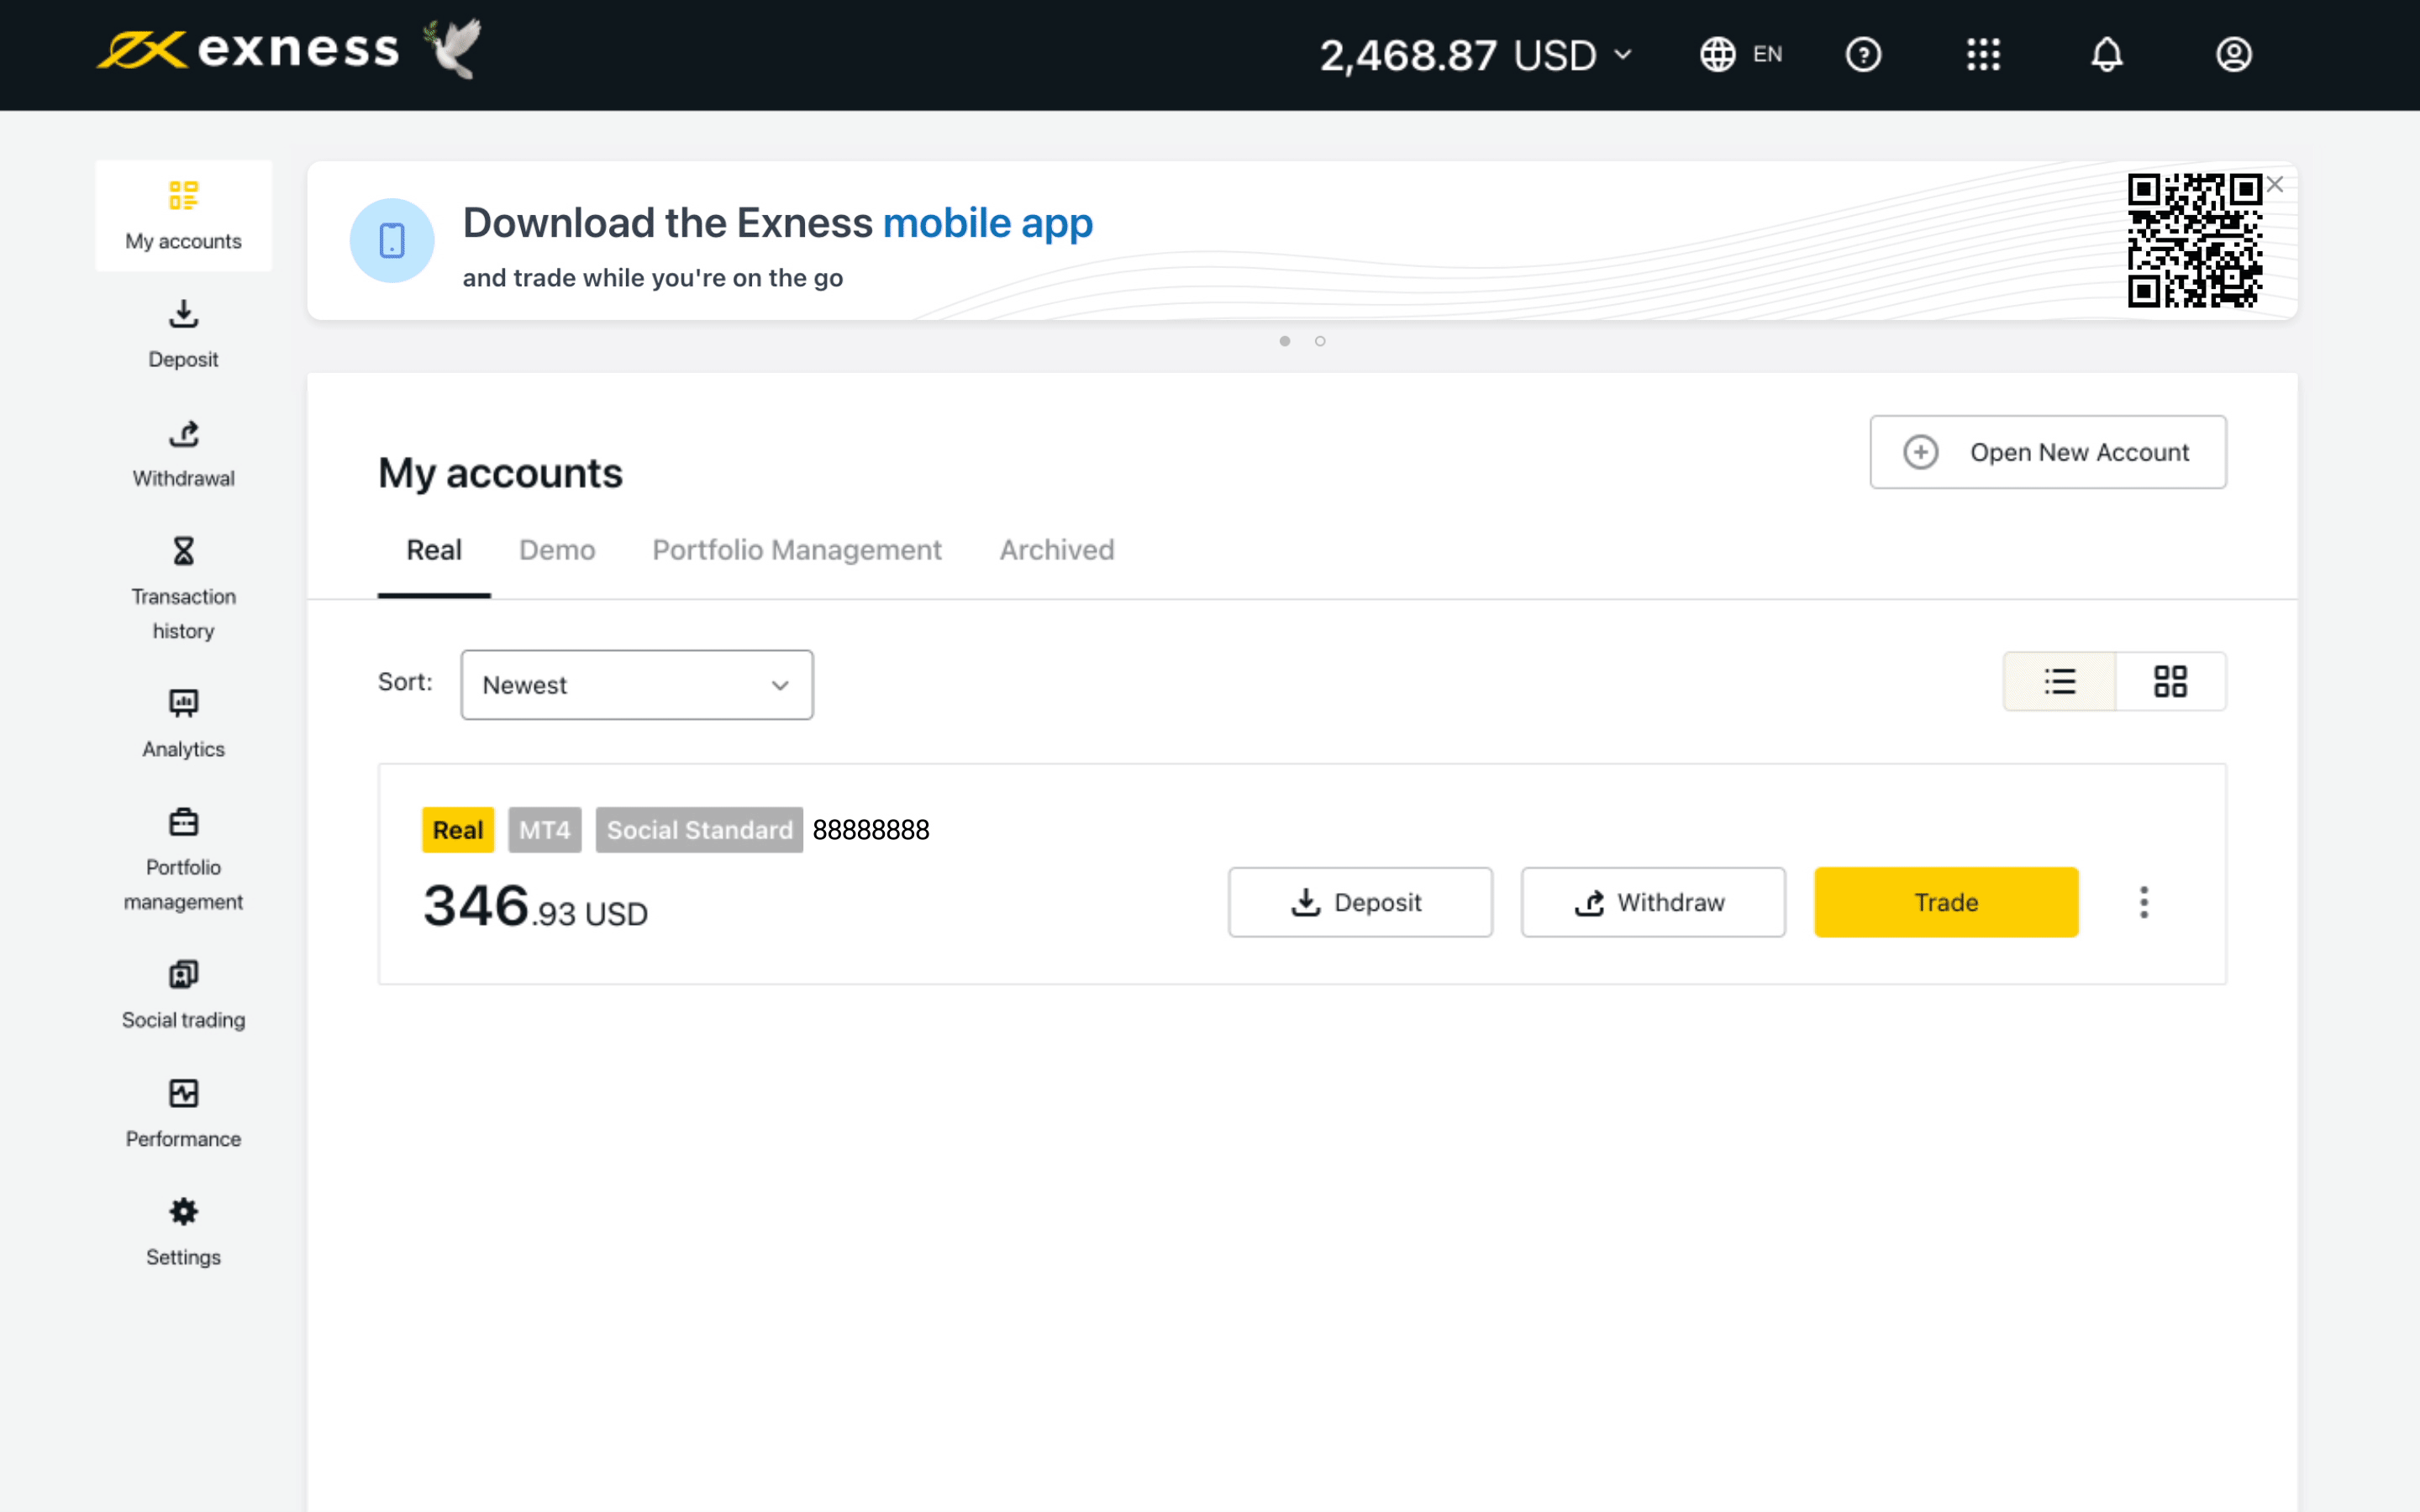Open Performance in the sidebar

click(x=183, y=1114)
